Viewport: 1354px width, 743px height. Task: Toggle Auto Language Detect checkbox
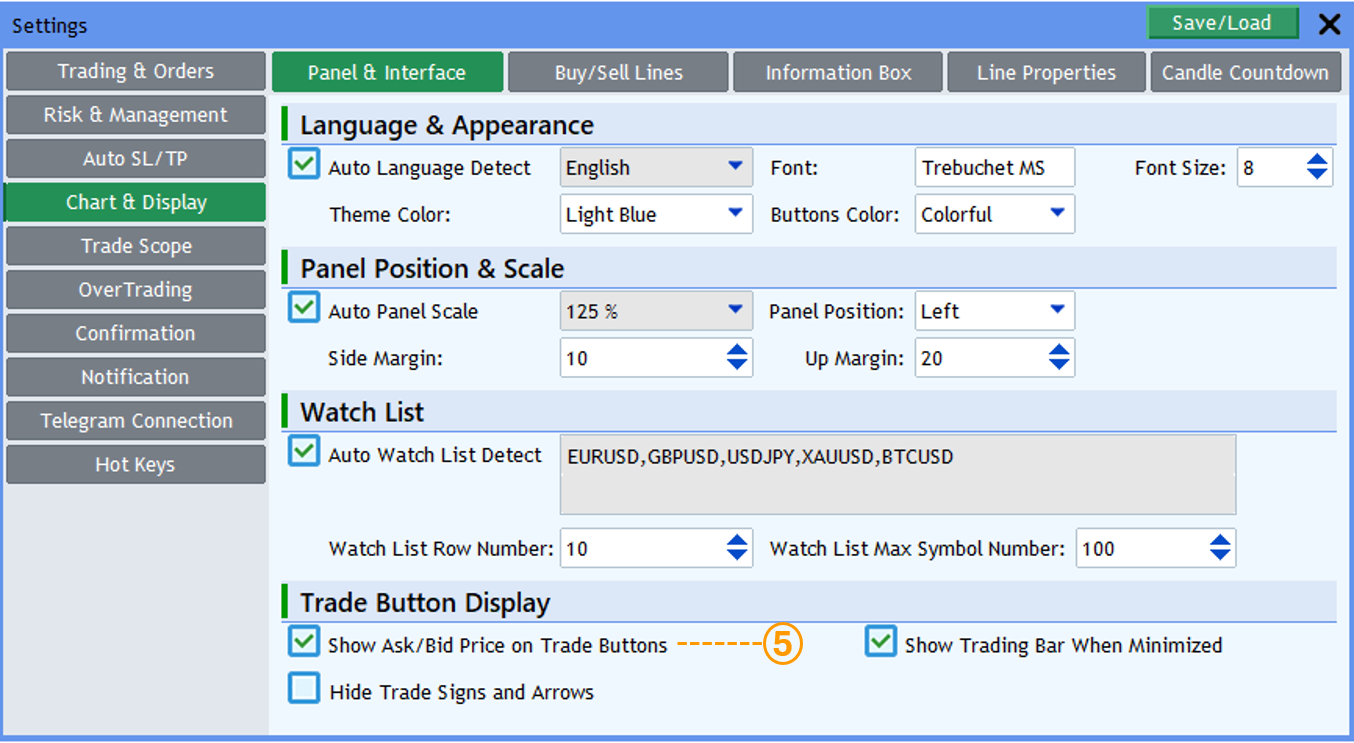[x=304, y=164]
